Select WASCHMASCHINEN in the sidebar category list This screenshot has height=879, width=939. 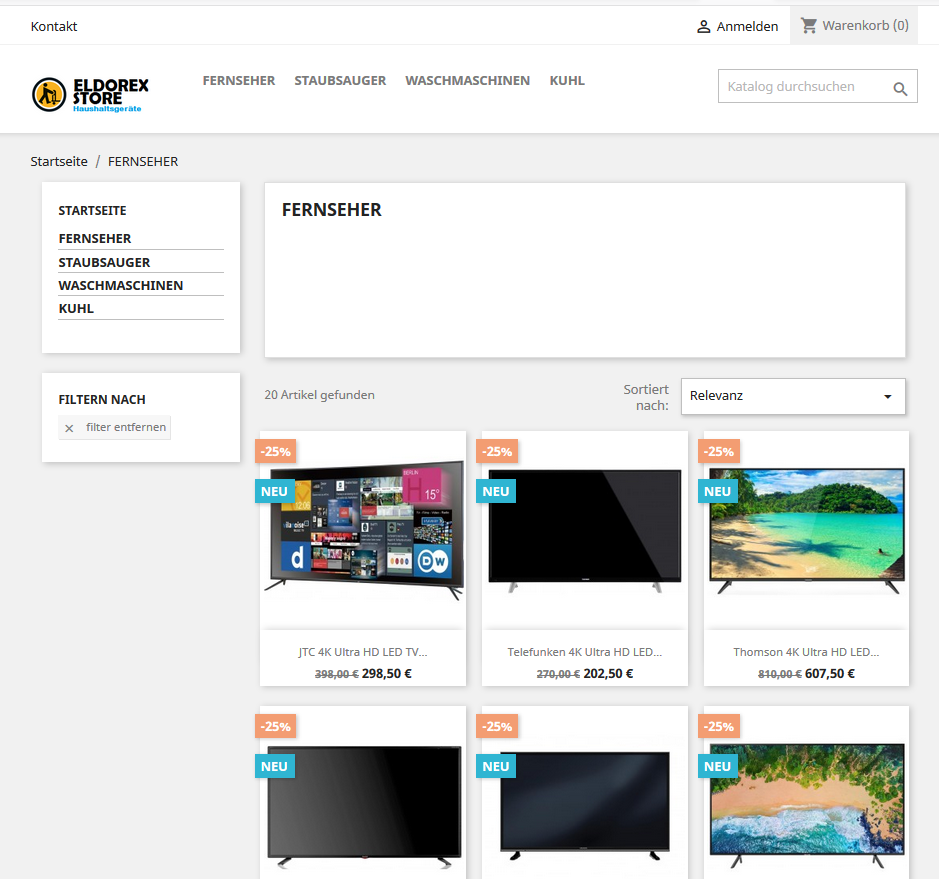[121, 286]
